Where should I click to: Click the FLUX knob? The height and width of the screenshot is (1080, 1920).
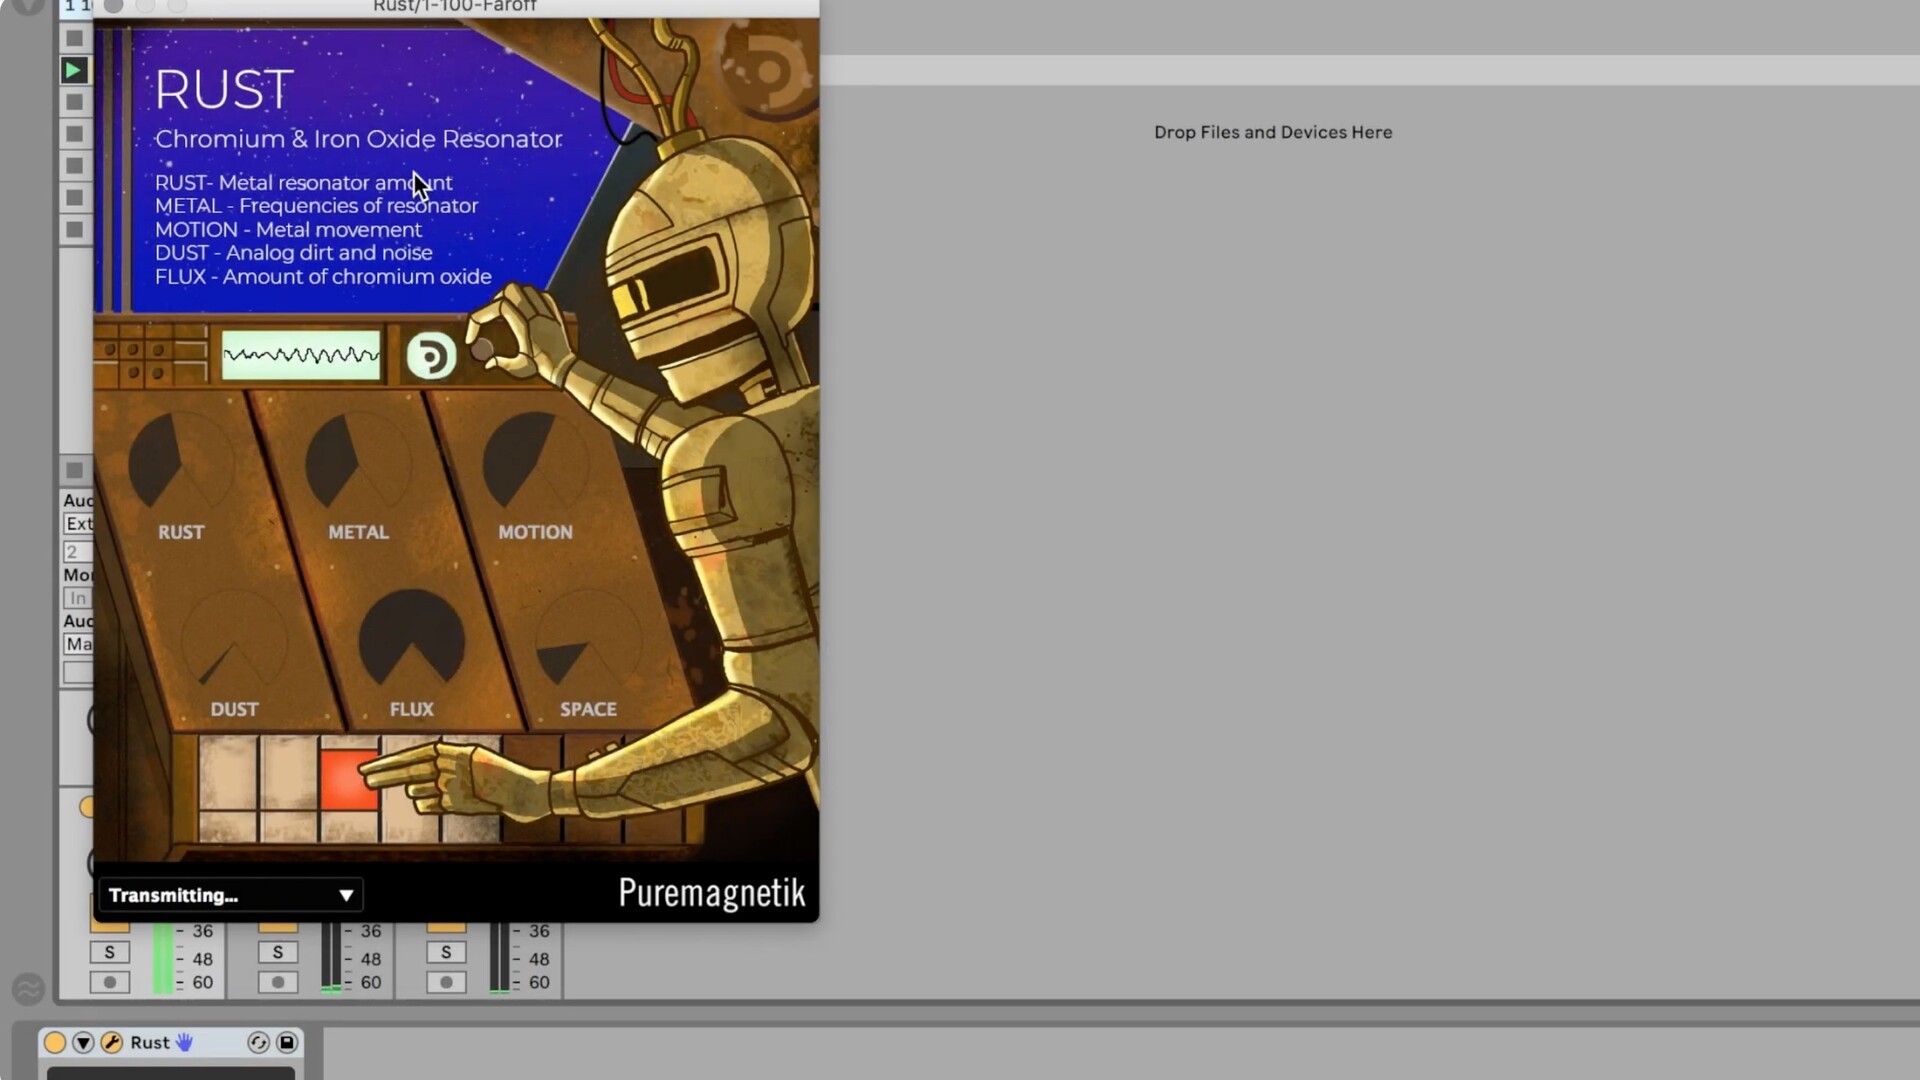click(x=411, y=640)
